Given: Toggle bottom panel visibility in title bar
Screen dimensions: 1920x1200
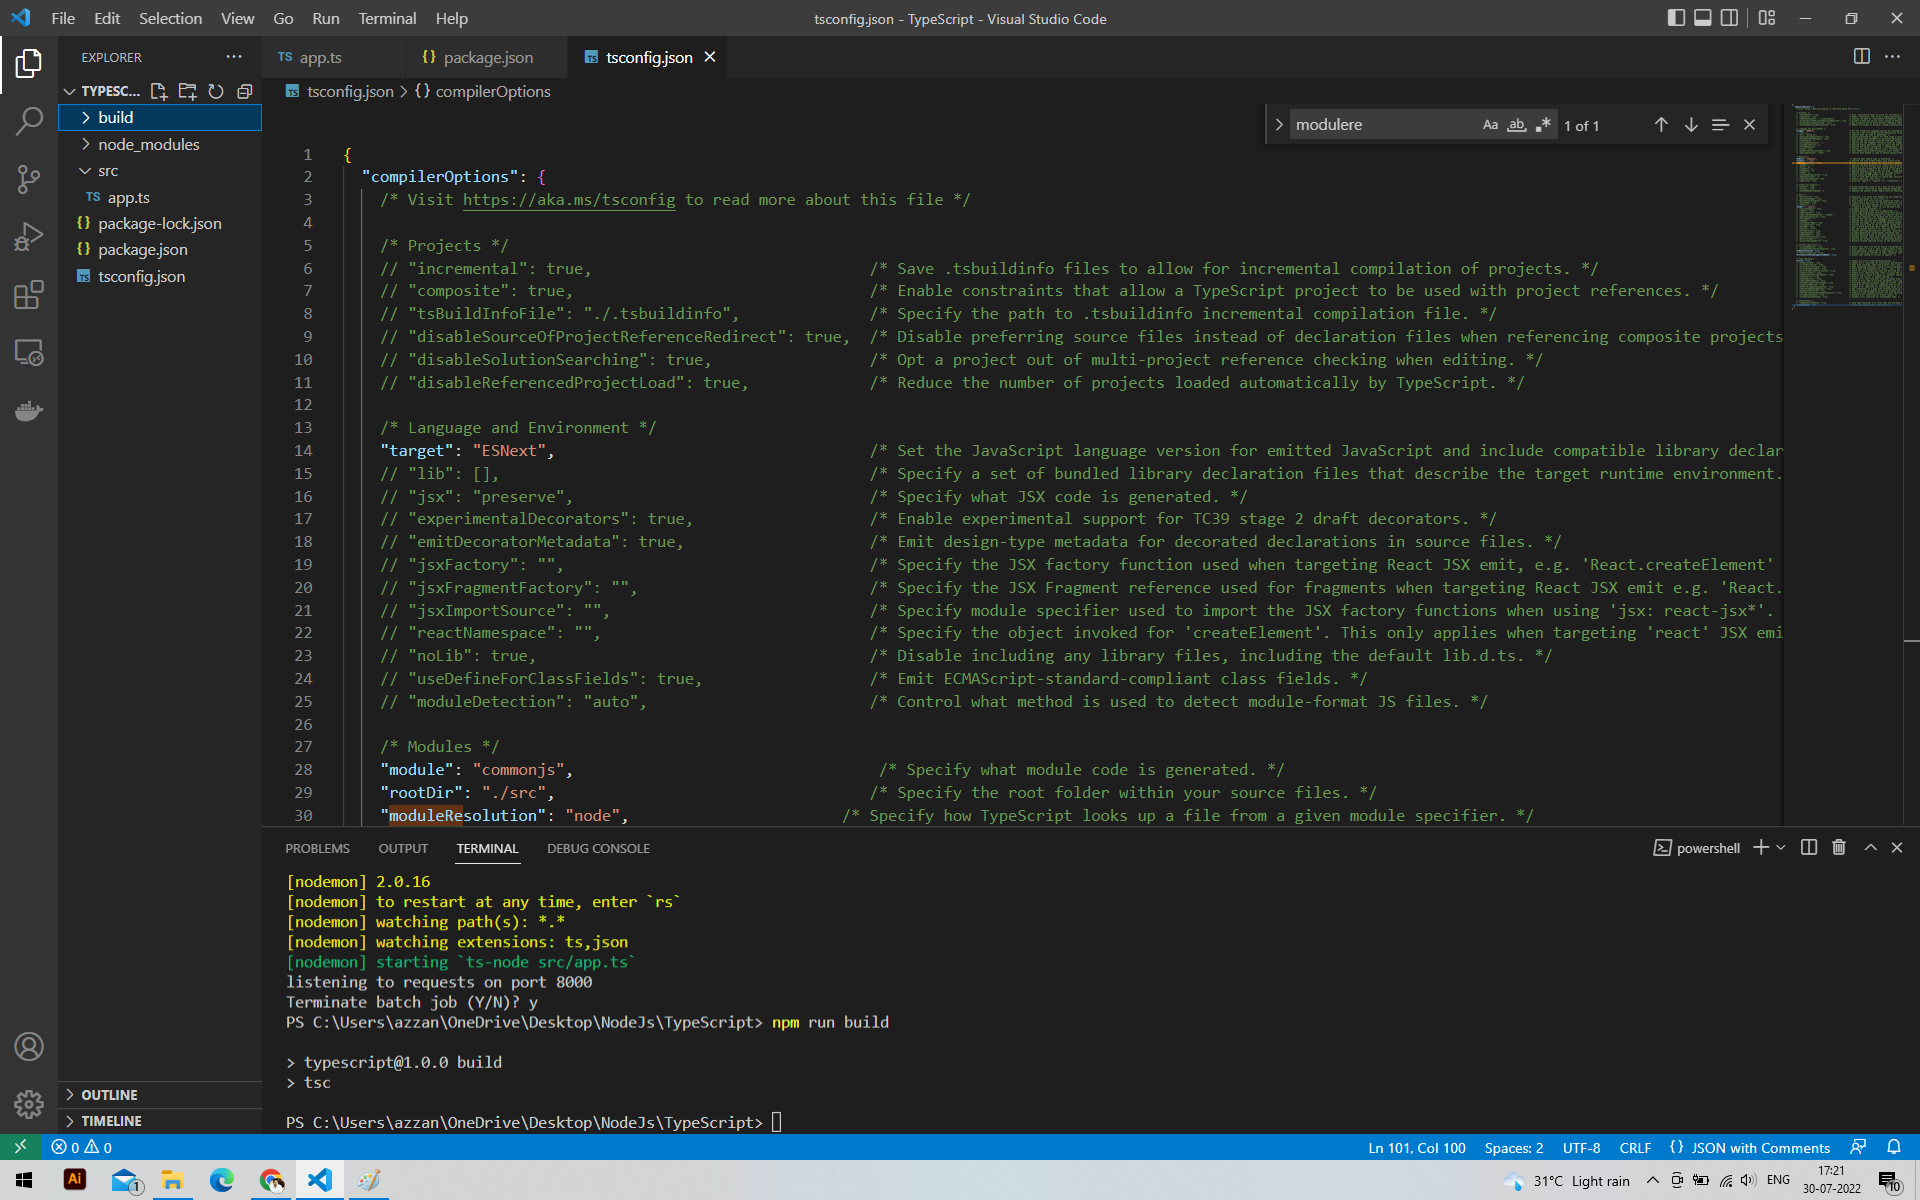Looking at the screenshot, I should pos(1703,18).
